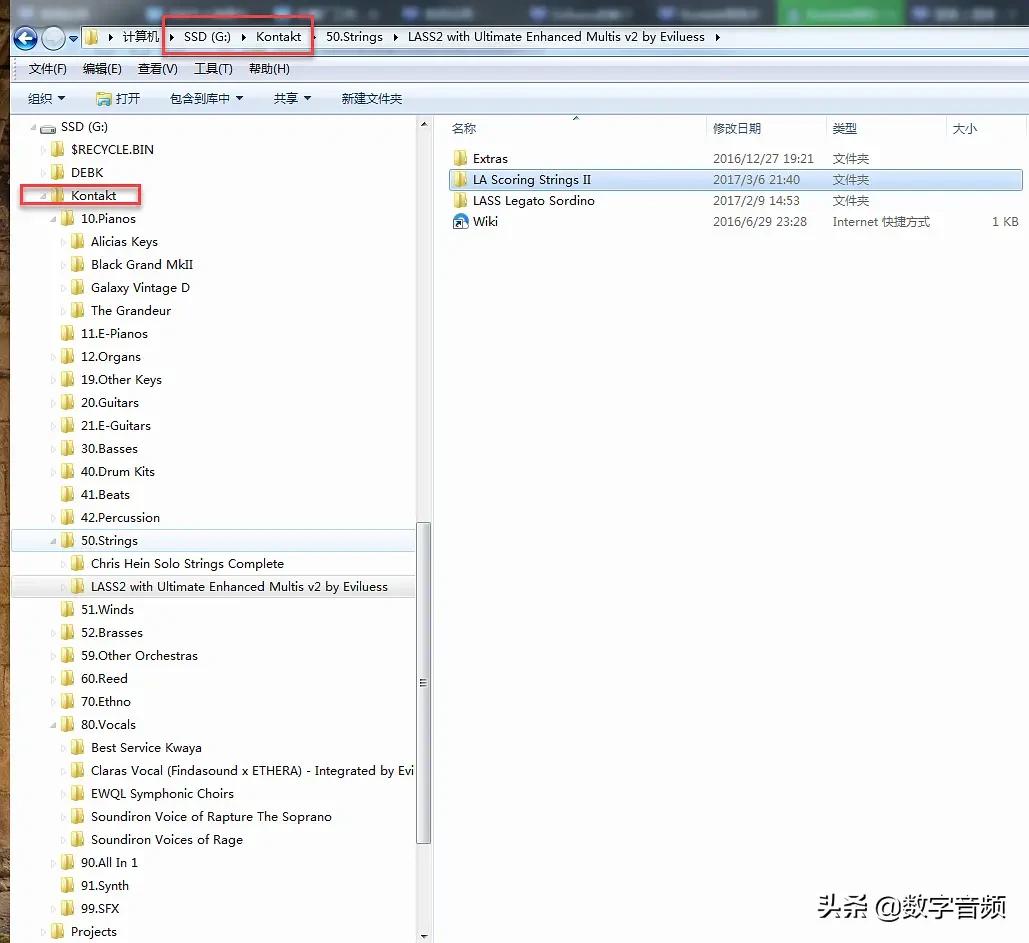
Task: Click the LASS Legato Sordino folder icon
Action: [460, 200]
